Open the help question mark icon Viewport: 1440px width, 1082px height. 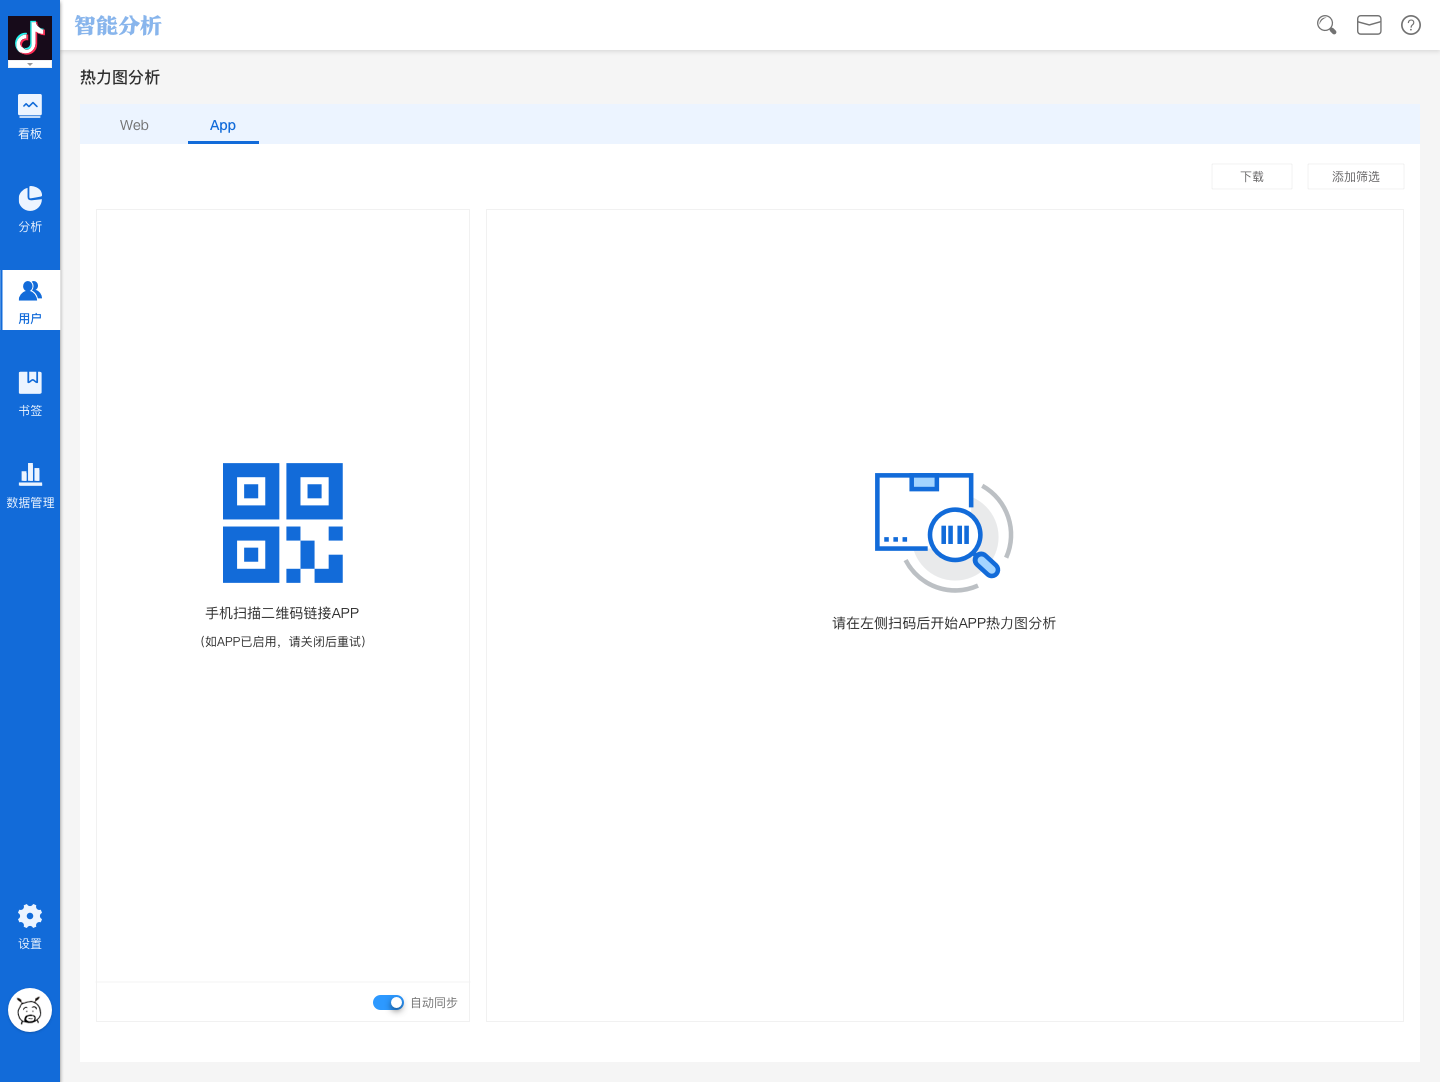pyautogui.click(x=1411, y=25)
